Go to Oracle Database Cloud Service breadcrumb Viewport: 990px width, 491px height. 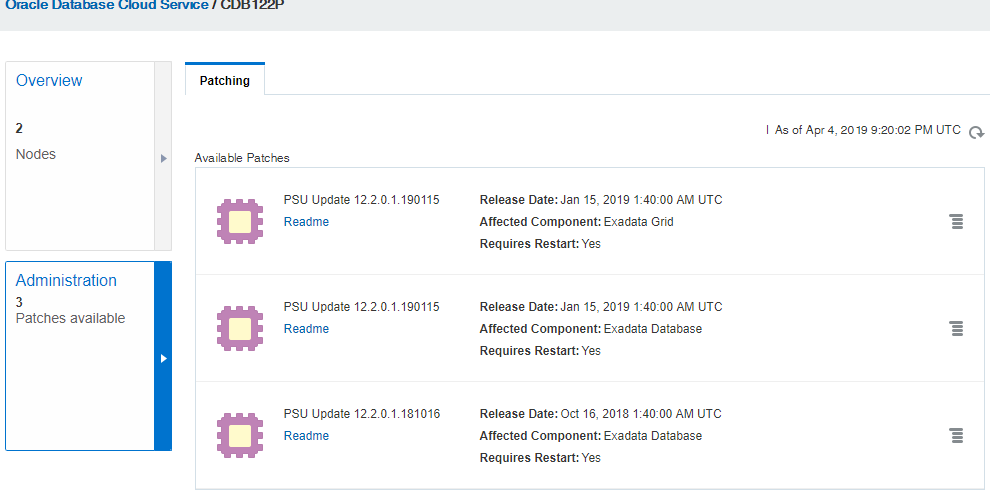point(104,5)
